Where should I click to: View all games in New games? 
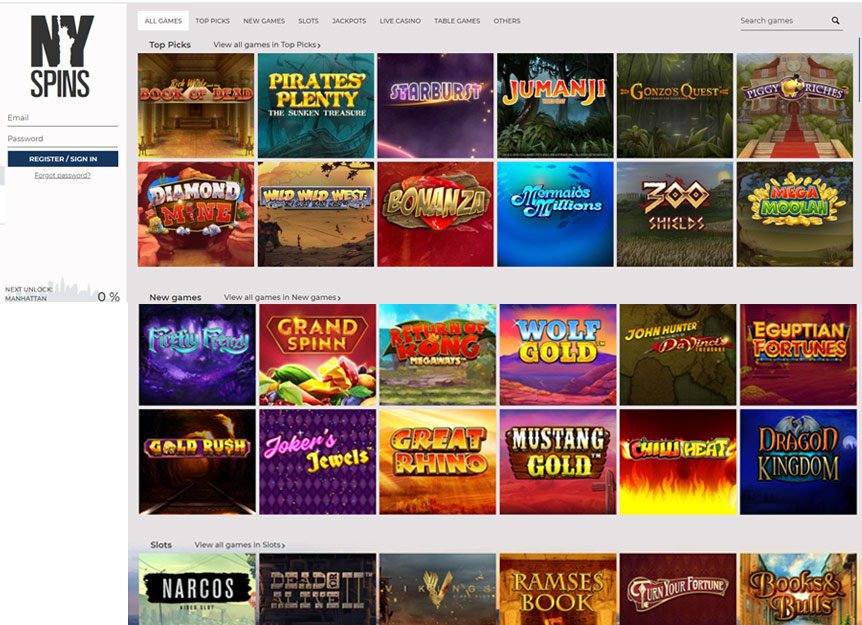tap(282, 297)
